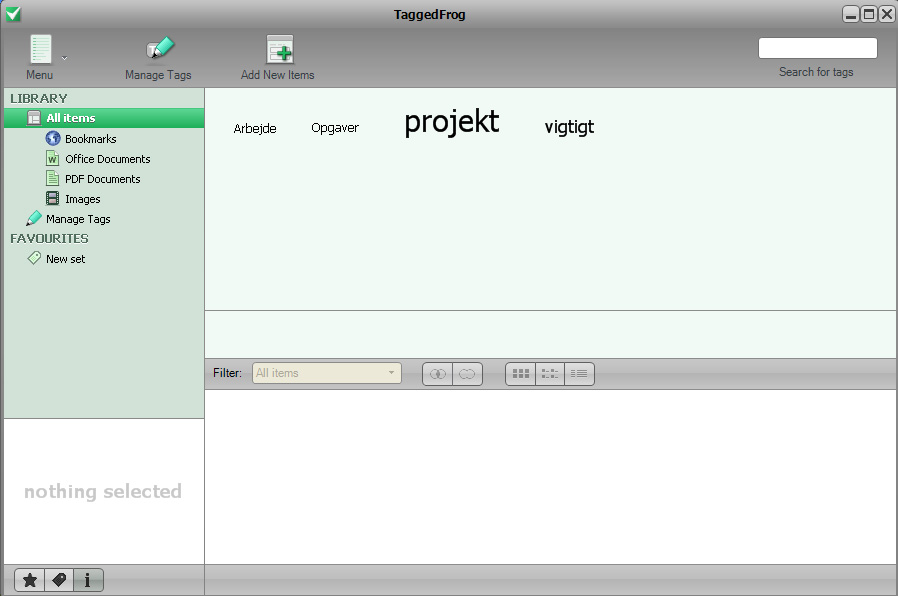This screenshot has height=596, width=898.
Task: Switch to tiles detail view
Action: tap(550, 374)
